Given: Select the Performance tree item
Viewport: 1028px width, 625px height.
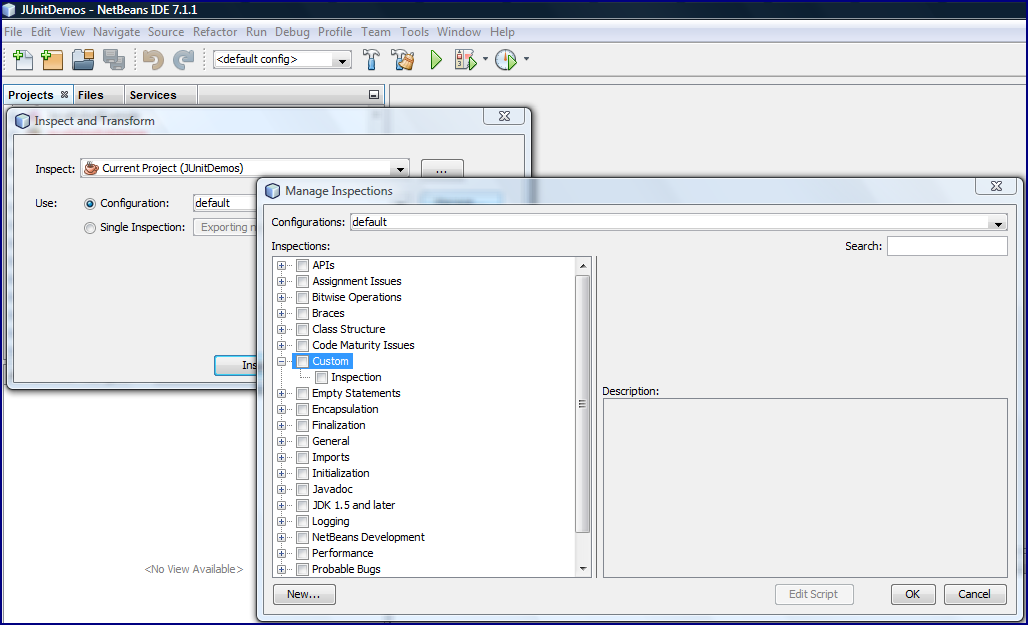Looking at the screenshot, I should (x=342, y=554).
